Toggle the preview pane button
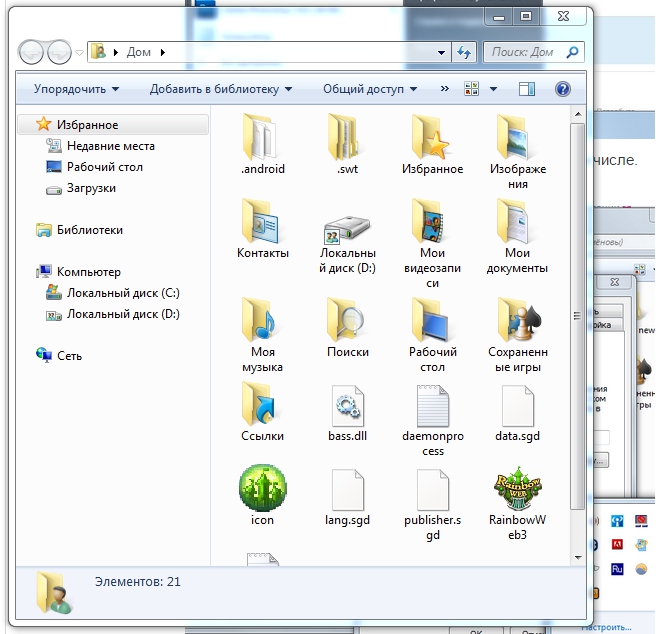The width and height of the screenshot is (667, 634). click(527, 89)
